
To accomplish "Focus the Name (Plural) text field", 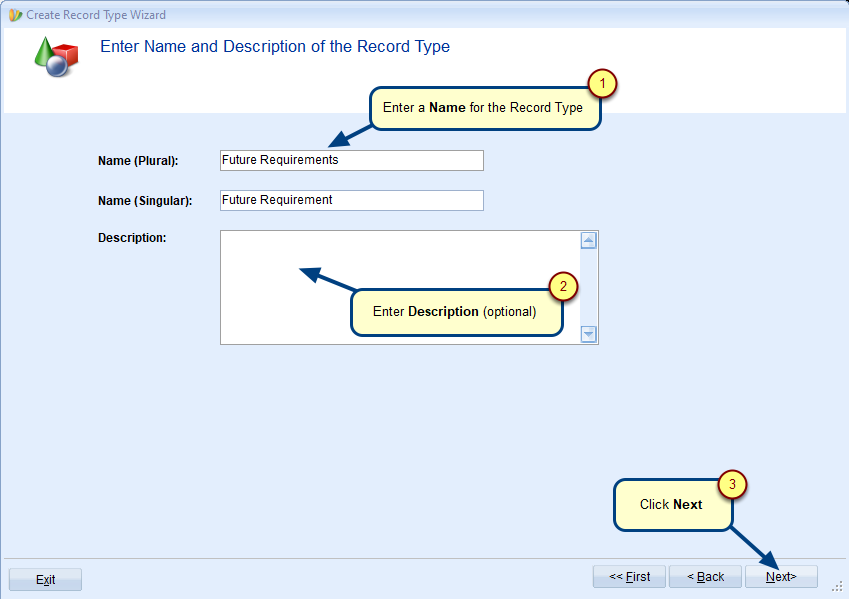I will pos(351,160).
